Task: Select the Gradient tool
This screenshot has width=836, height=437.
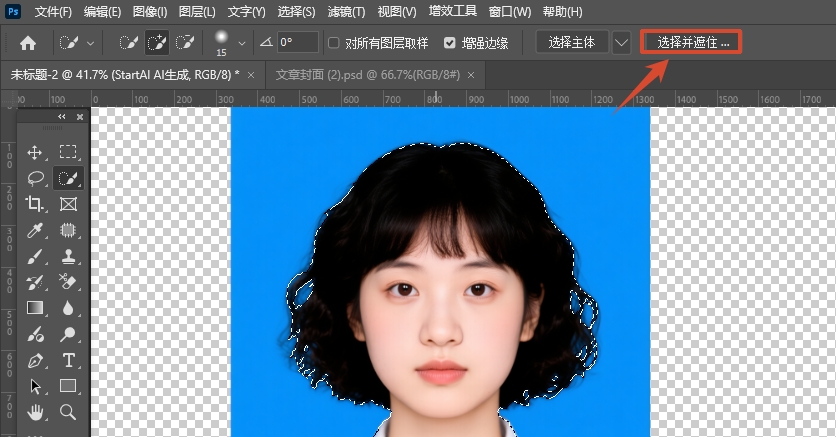Action: [35, 308]
